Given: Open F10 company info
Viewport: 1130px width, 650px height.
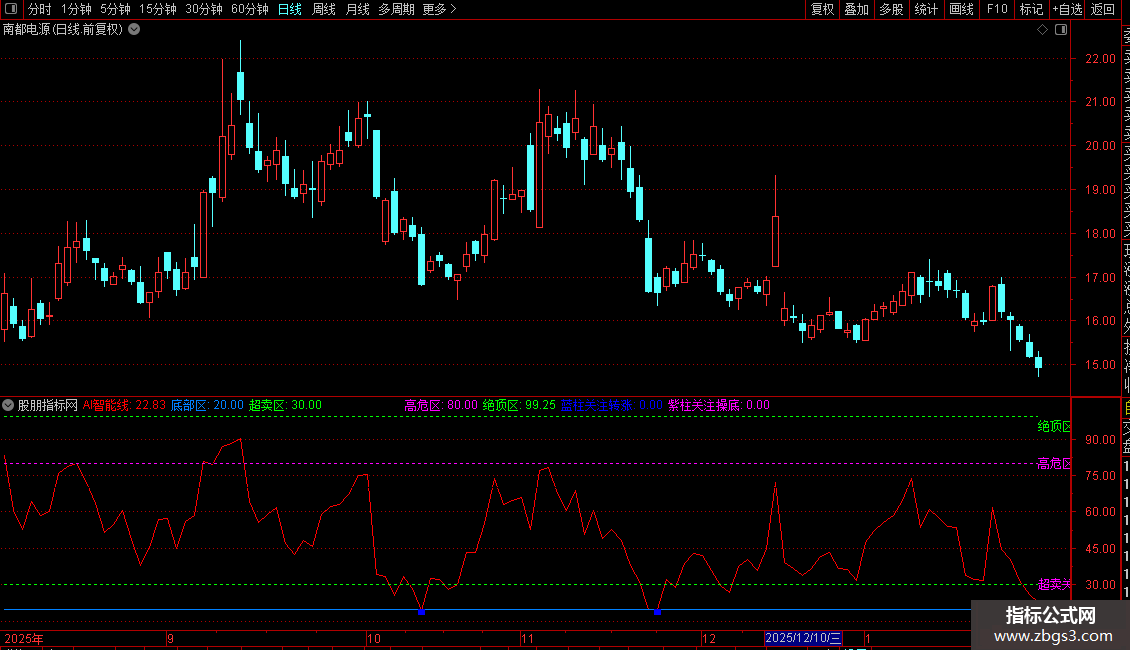Looking at the screenshot, I should 997,9.
